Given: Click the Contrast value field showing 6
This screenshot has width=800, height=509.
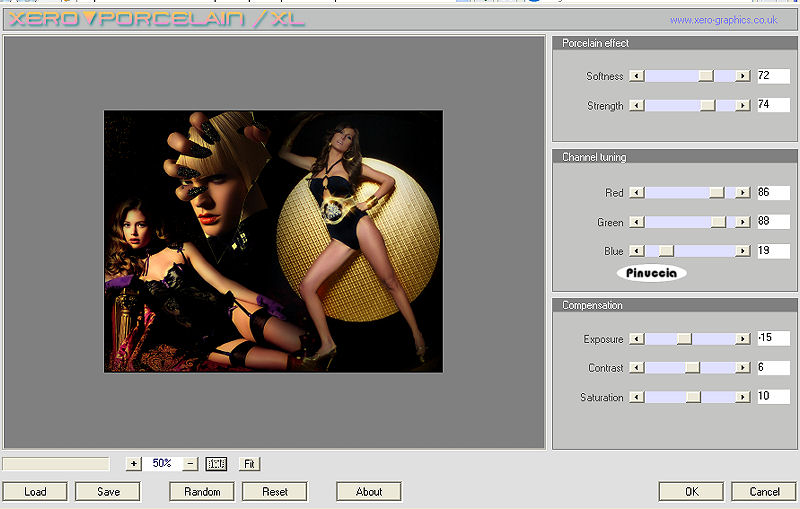Looking at the screenshot, I should point(773,367).
